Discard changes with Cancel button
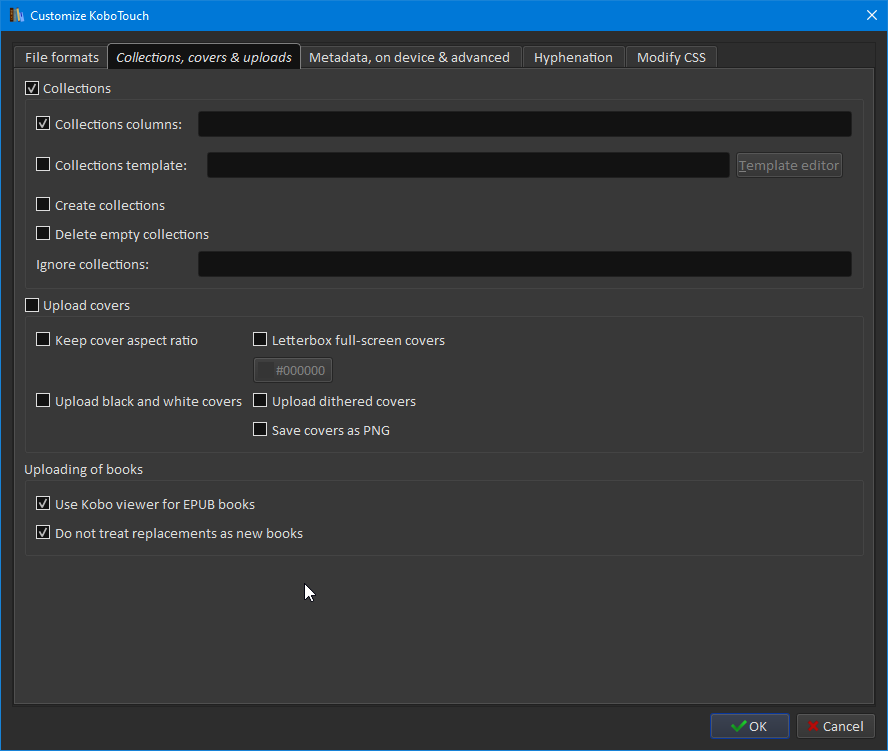This screenshot has width=888, height=751. (835, 726)
